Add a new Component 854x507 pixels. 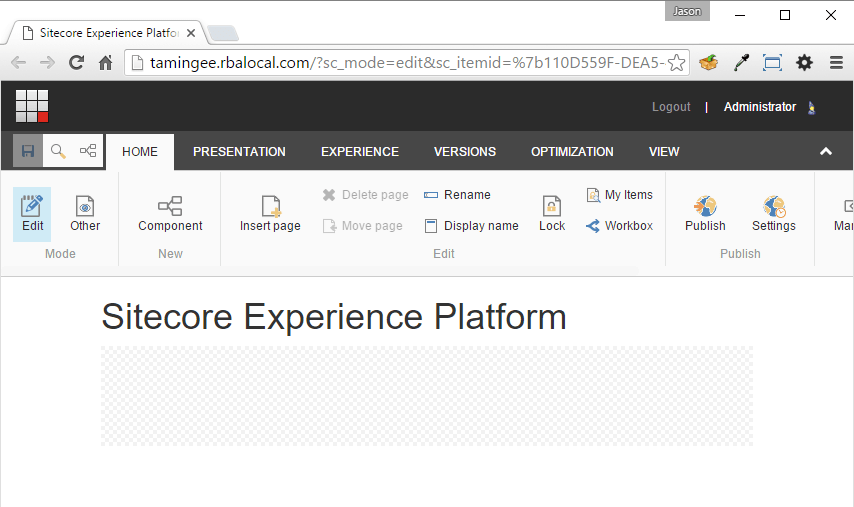170,213
